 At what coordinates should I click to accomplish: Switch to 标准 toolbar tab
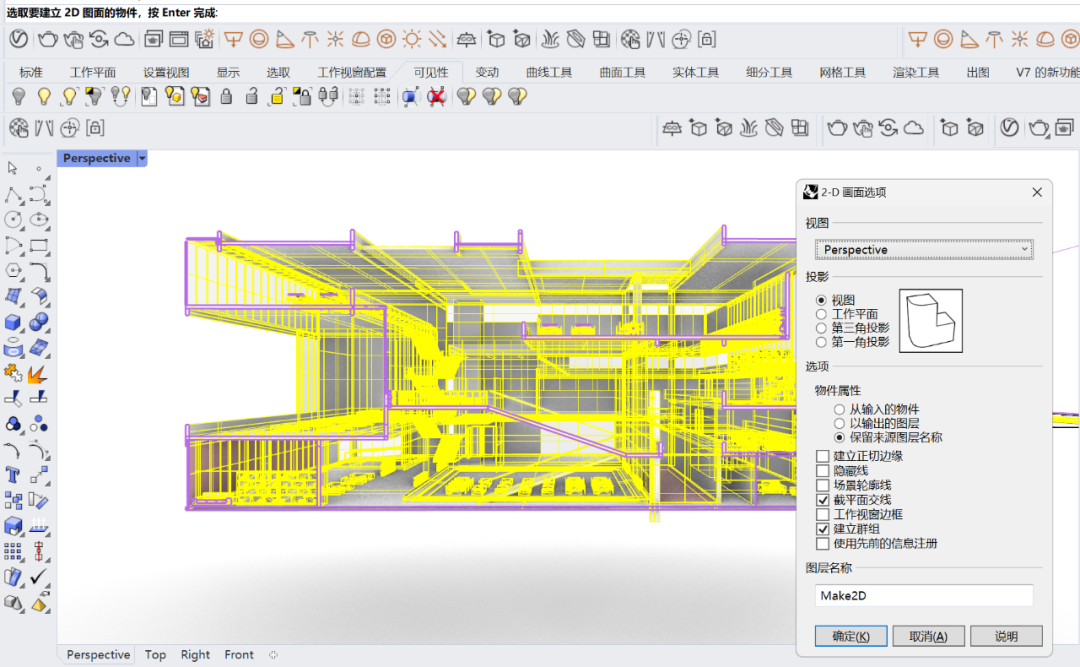point(30,72)
